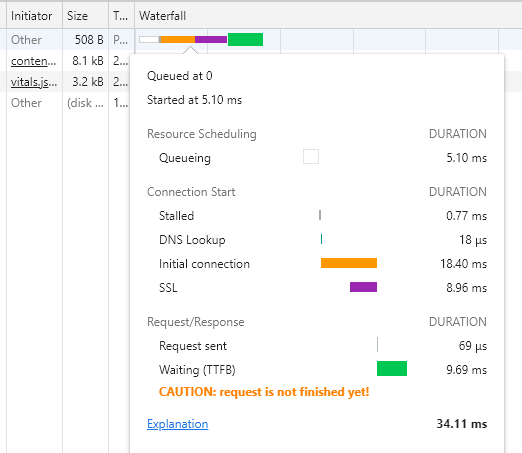This screenshot has height=453, width=522.
Task: Click the Waiting (TTFB) label
Action: pyautogui.click(x=197, y=370)
